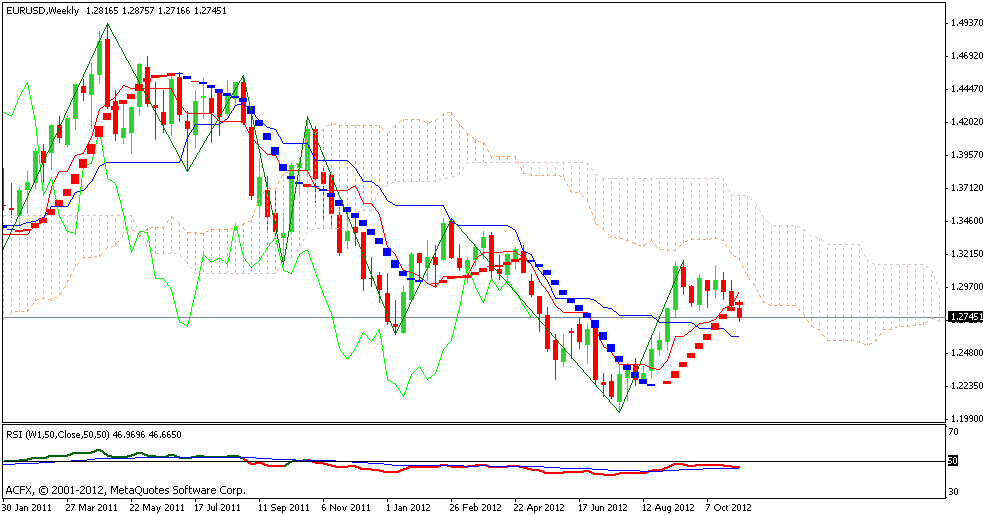Select the 1.24800 price axis label
The height and width of the screenshot is (515, 983).
point(966,353)
